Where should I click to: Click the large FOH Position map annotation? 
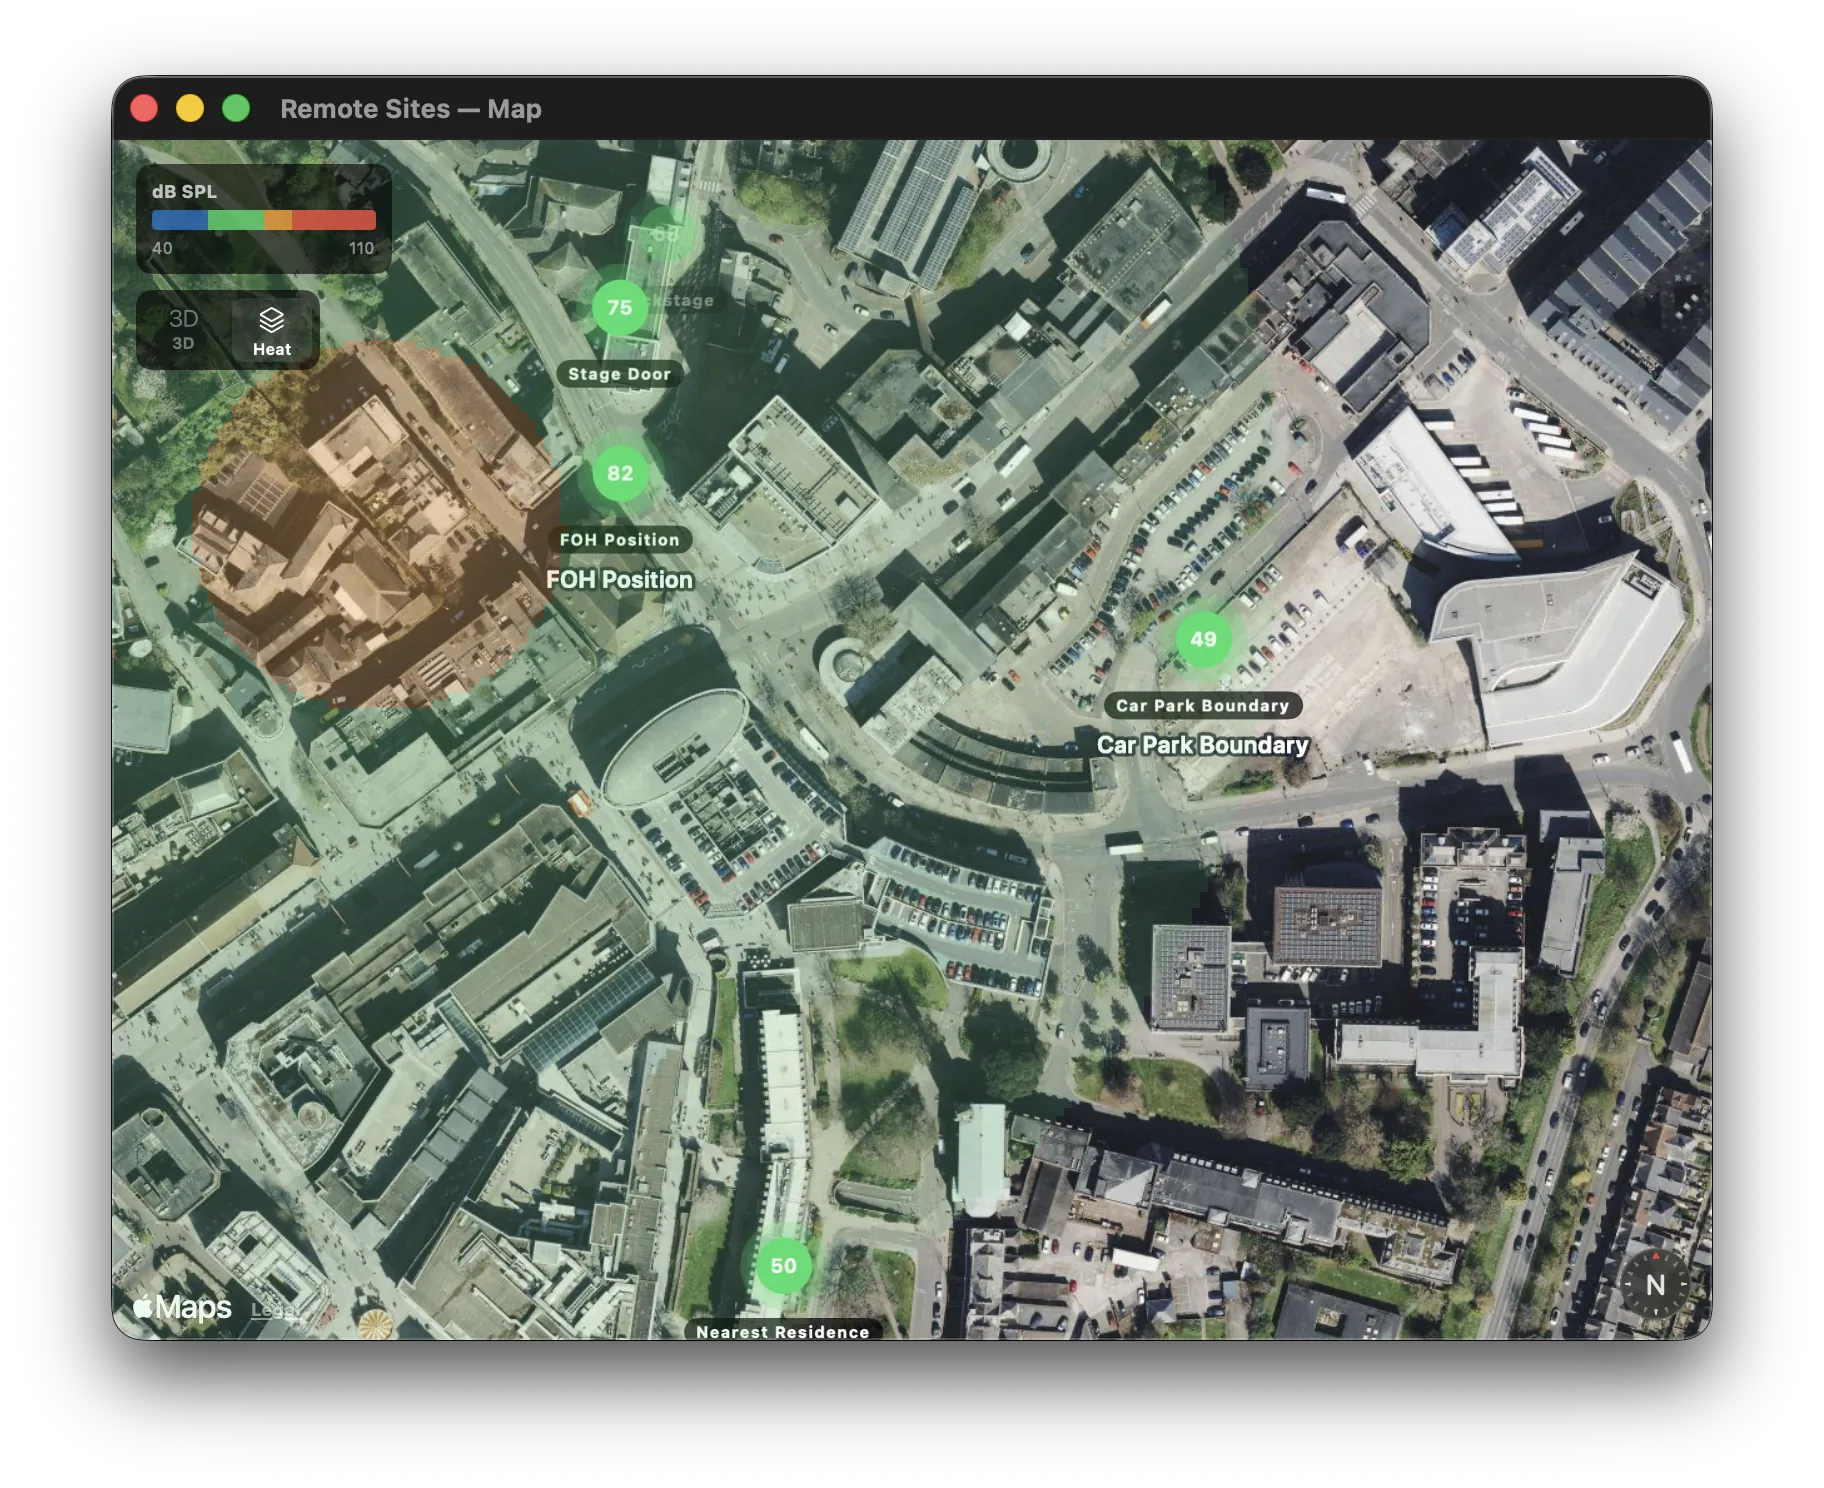(619, 580)
